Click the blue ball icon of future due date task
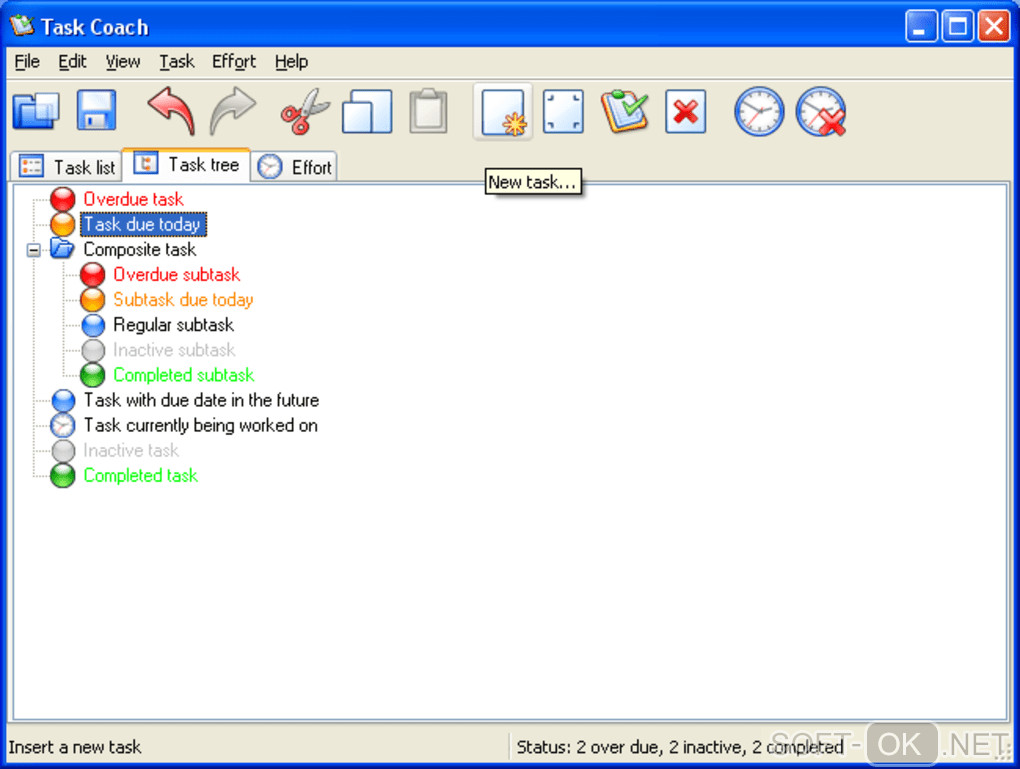 point(63,400)
